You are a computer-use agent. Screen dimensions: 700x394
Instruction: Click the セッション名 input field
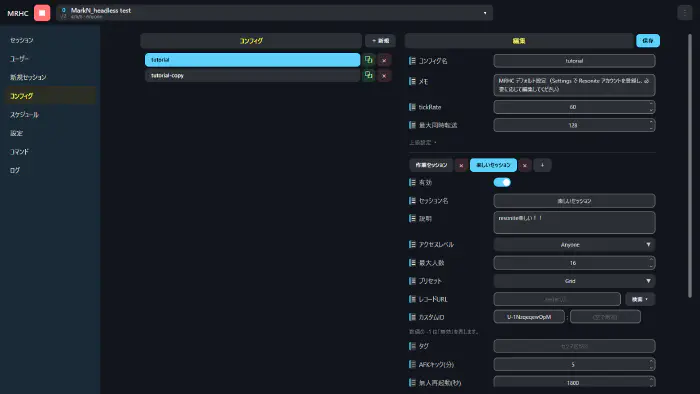tap(574, 201)
